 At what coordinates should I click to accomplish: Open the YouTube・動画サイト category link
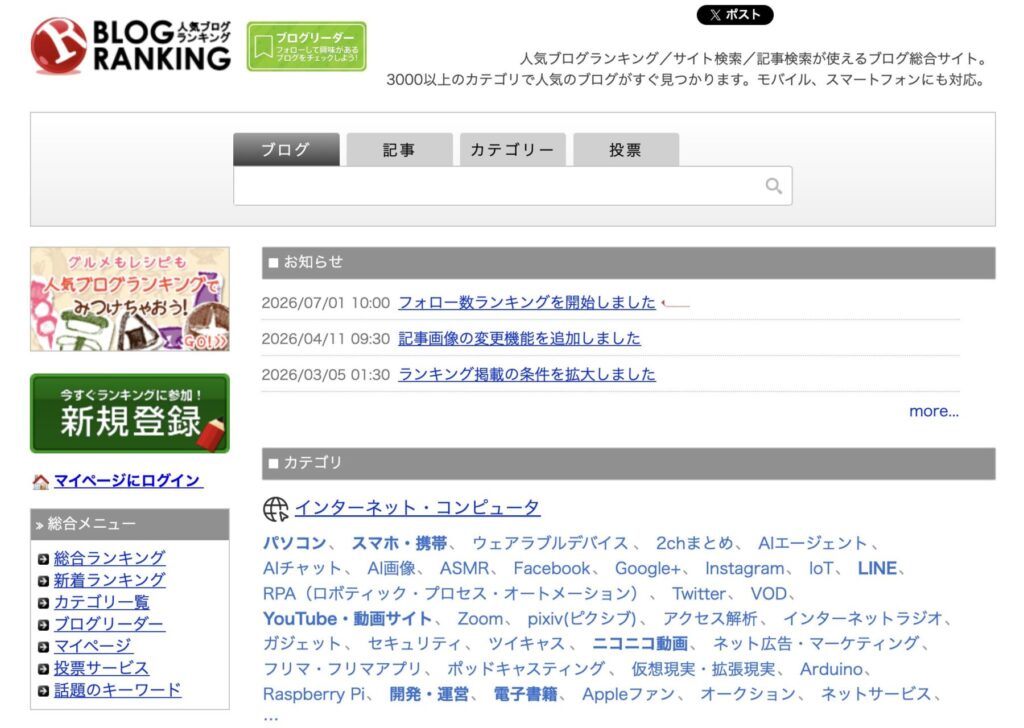347,618
